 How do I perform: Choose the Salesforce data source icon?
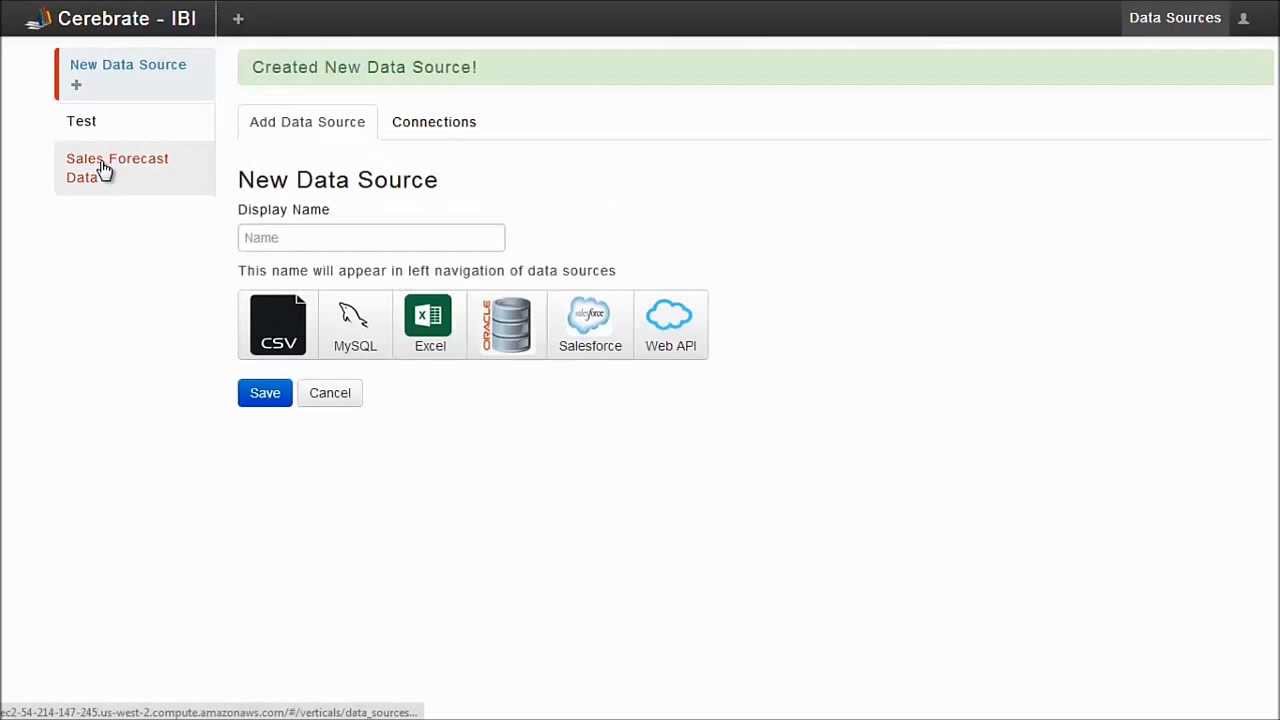tap(590, 325)
